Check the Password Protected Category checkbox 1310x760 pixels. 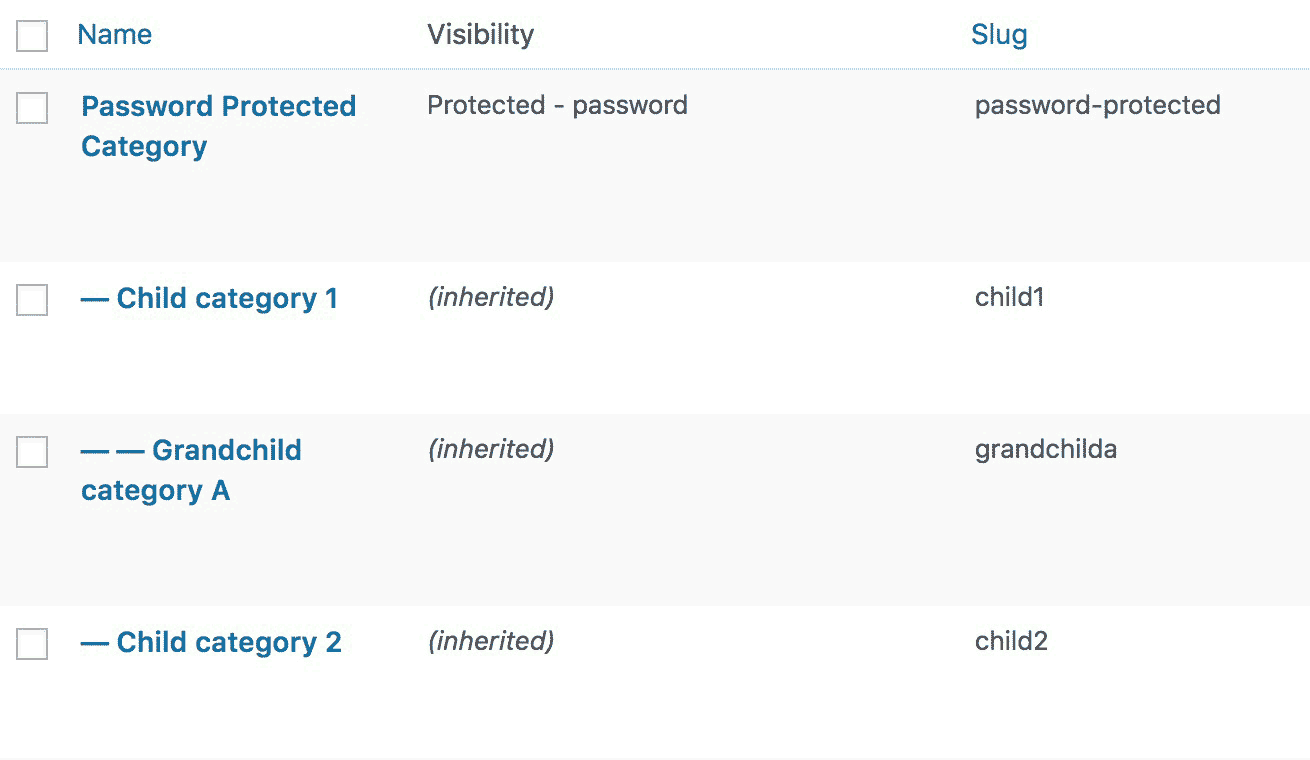[31, 108]
